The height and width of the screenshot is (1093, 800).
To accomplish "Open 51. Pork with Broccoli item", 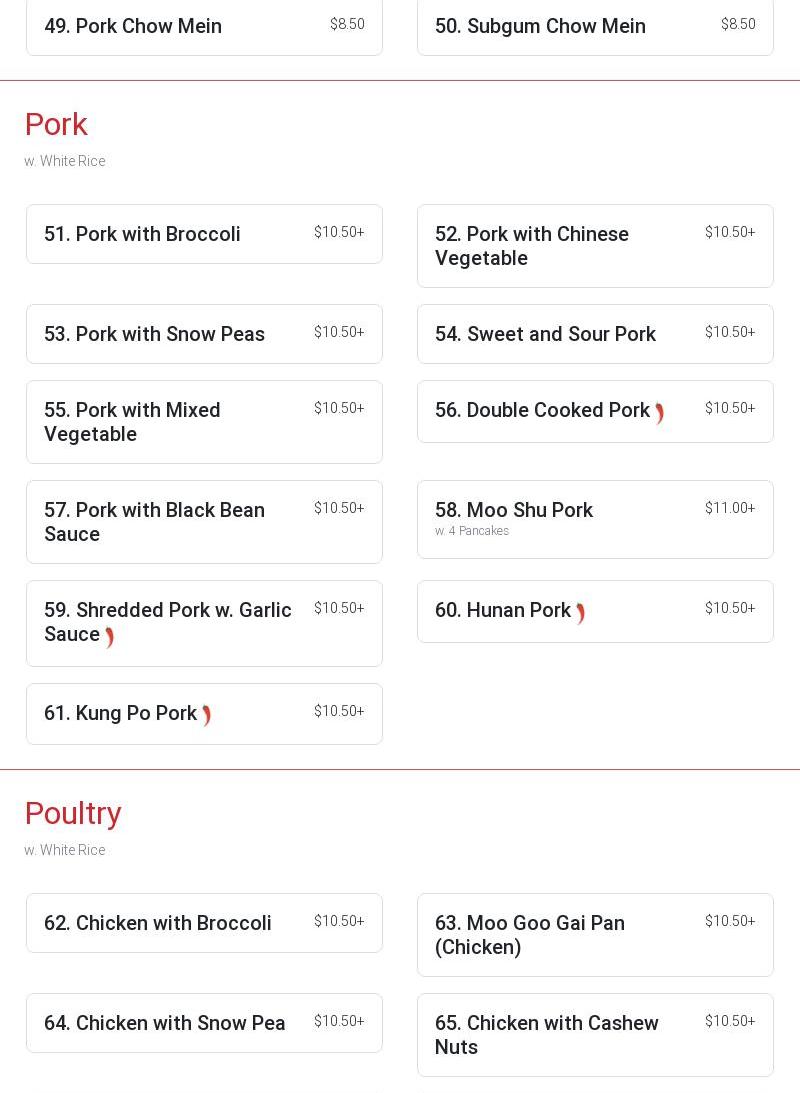I will [x=204, y=234].
